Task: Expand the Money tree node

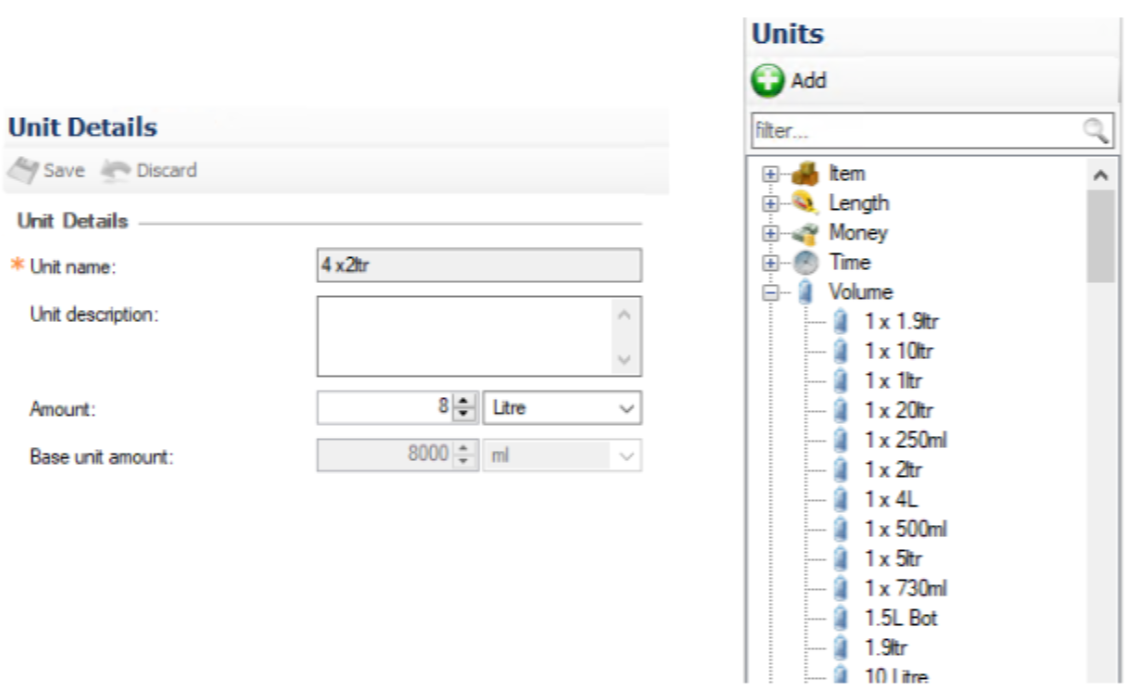Action: click(770, 234)
